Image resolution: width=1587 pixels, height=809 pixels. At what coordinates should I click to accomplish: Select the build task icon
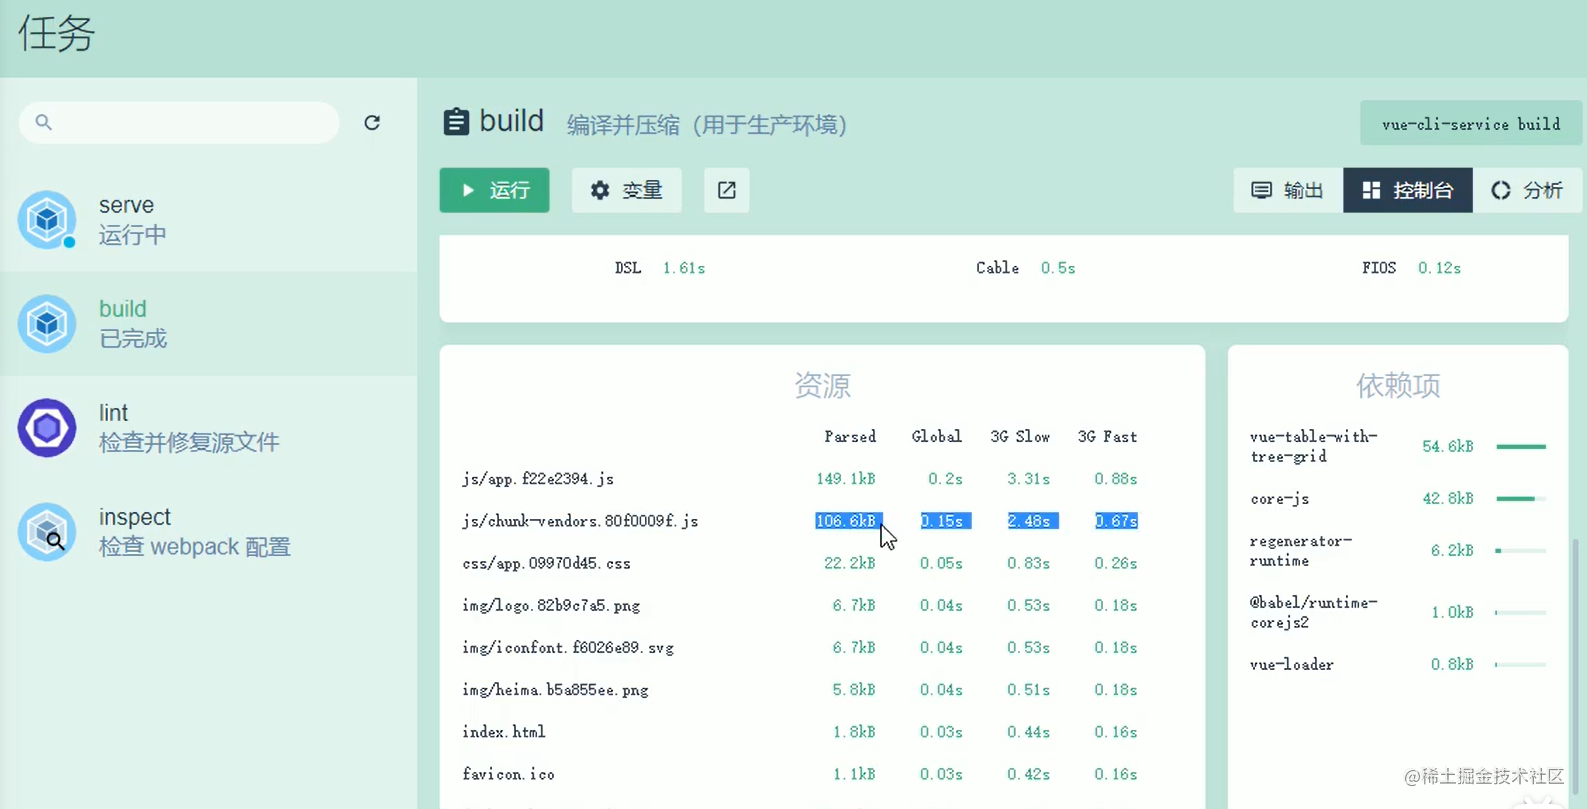click(x=47, y=324)
